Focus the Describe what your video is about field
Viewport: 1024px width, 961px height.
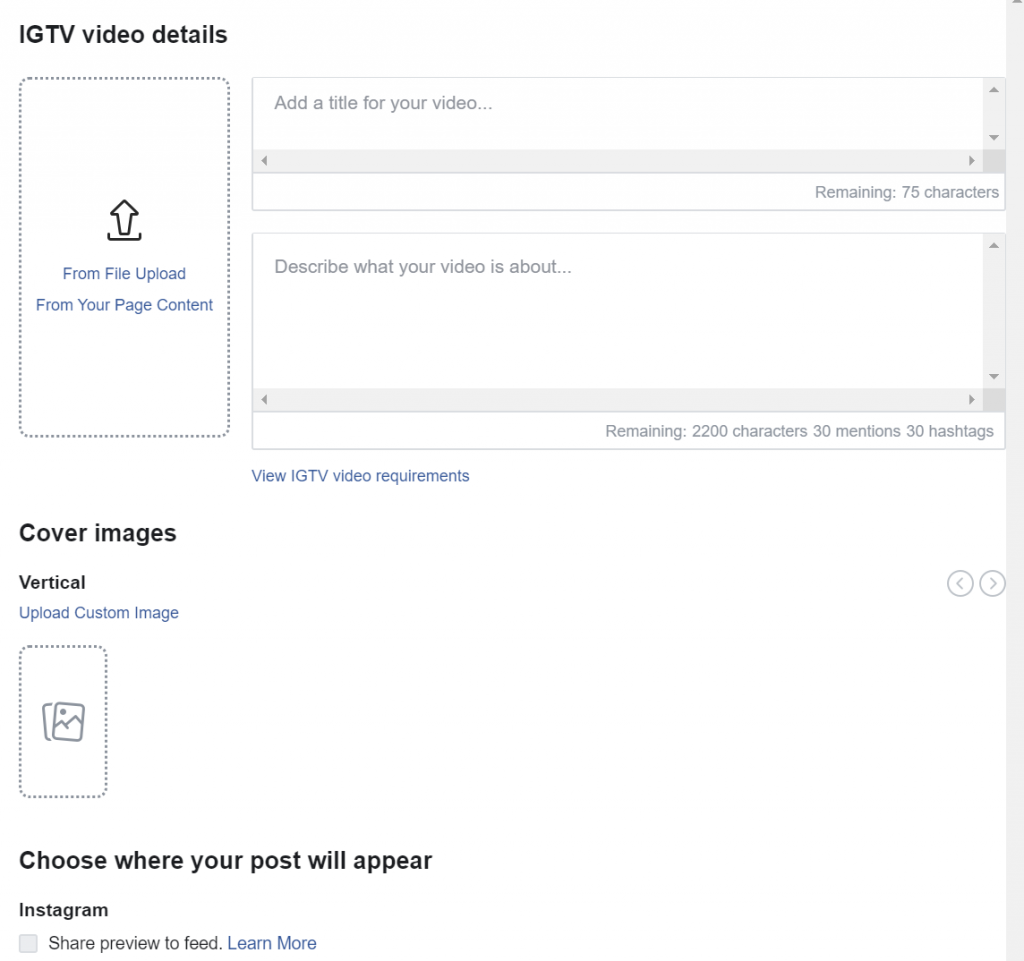click(x=618, y=311)
